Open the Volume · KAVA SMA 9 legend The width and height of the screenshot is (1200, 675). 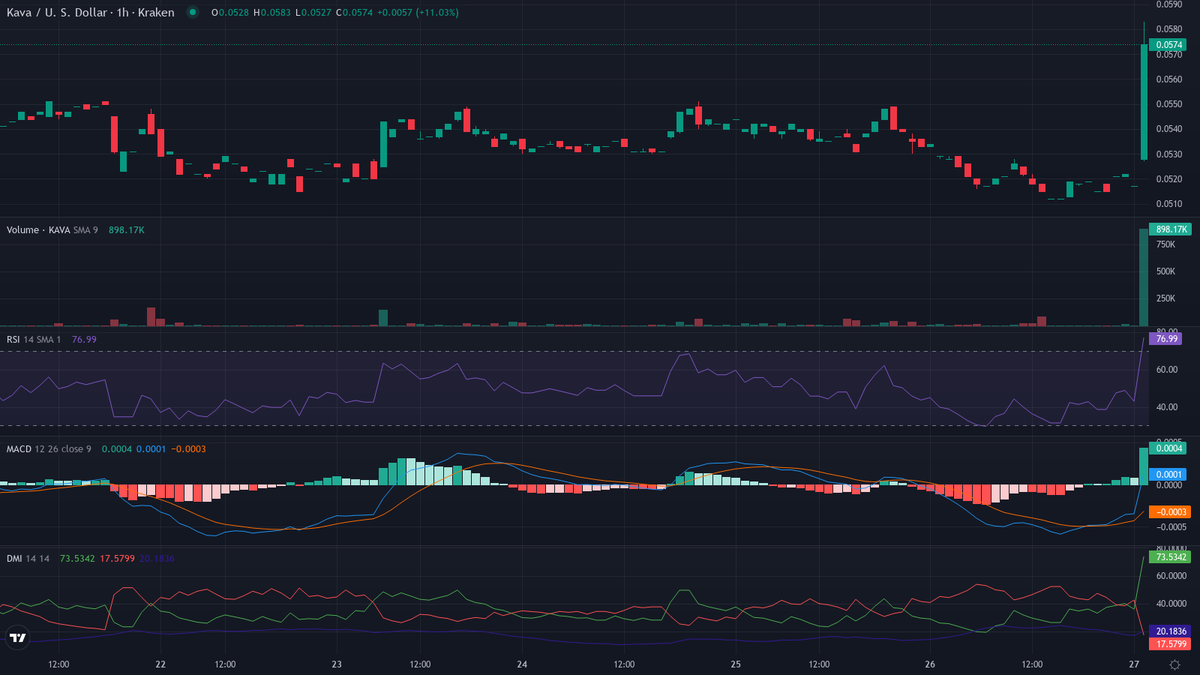tap(54, 230)
